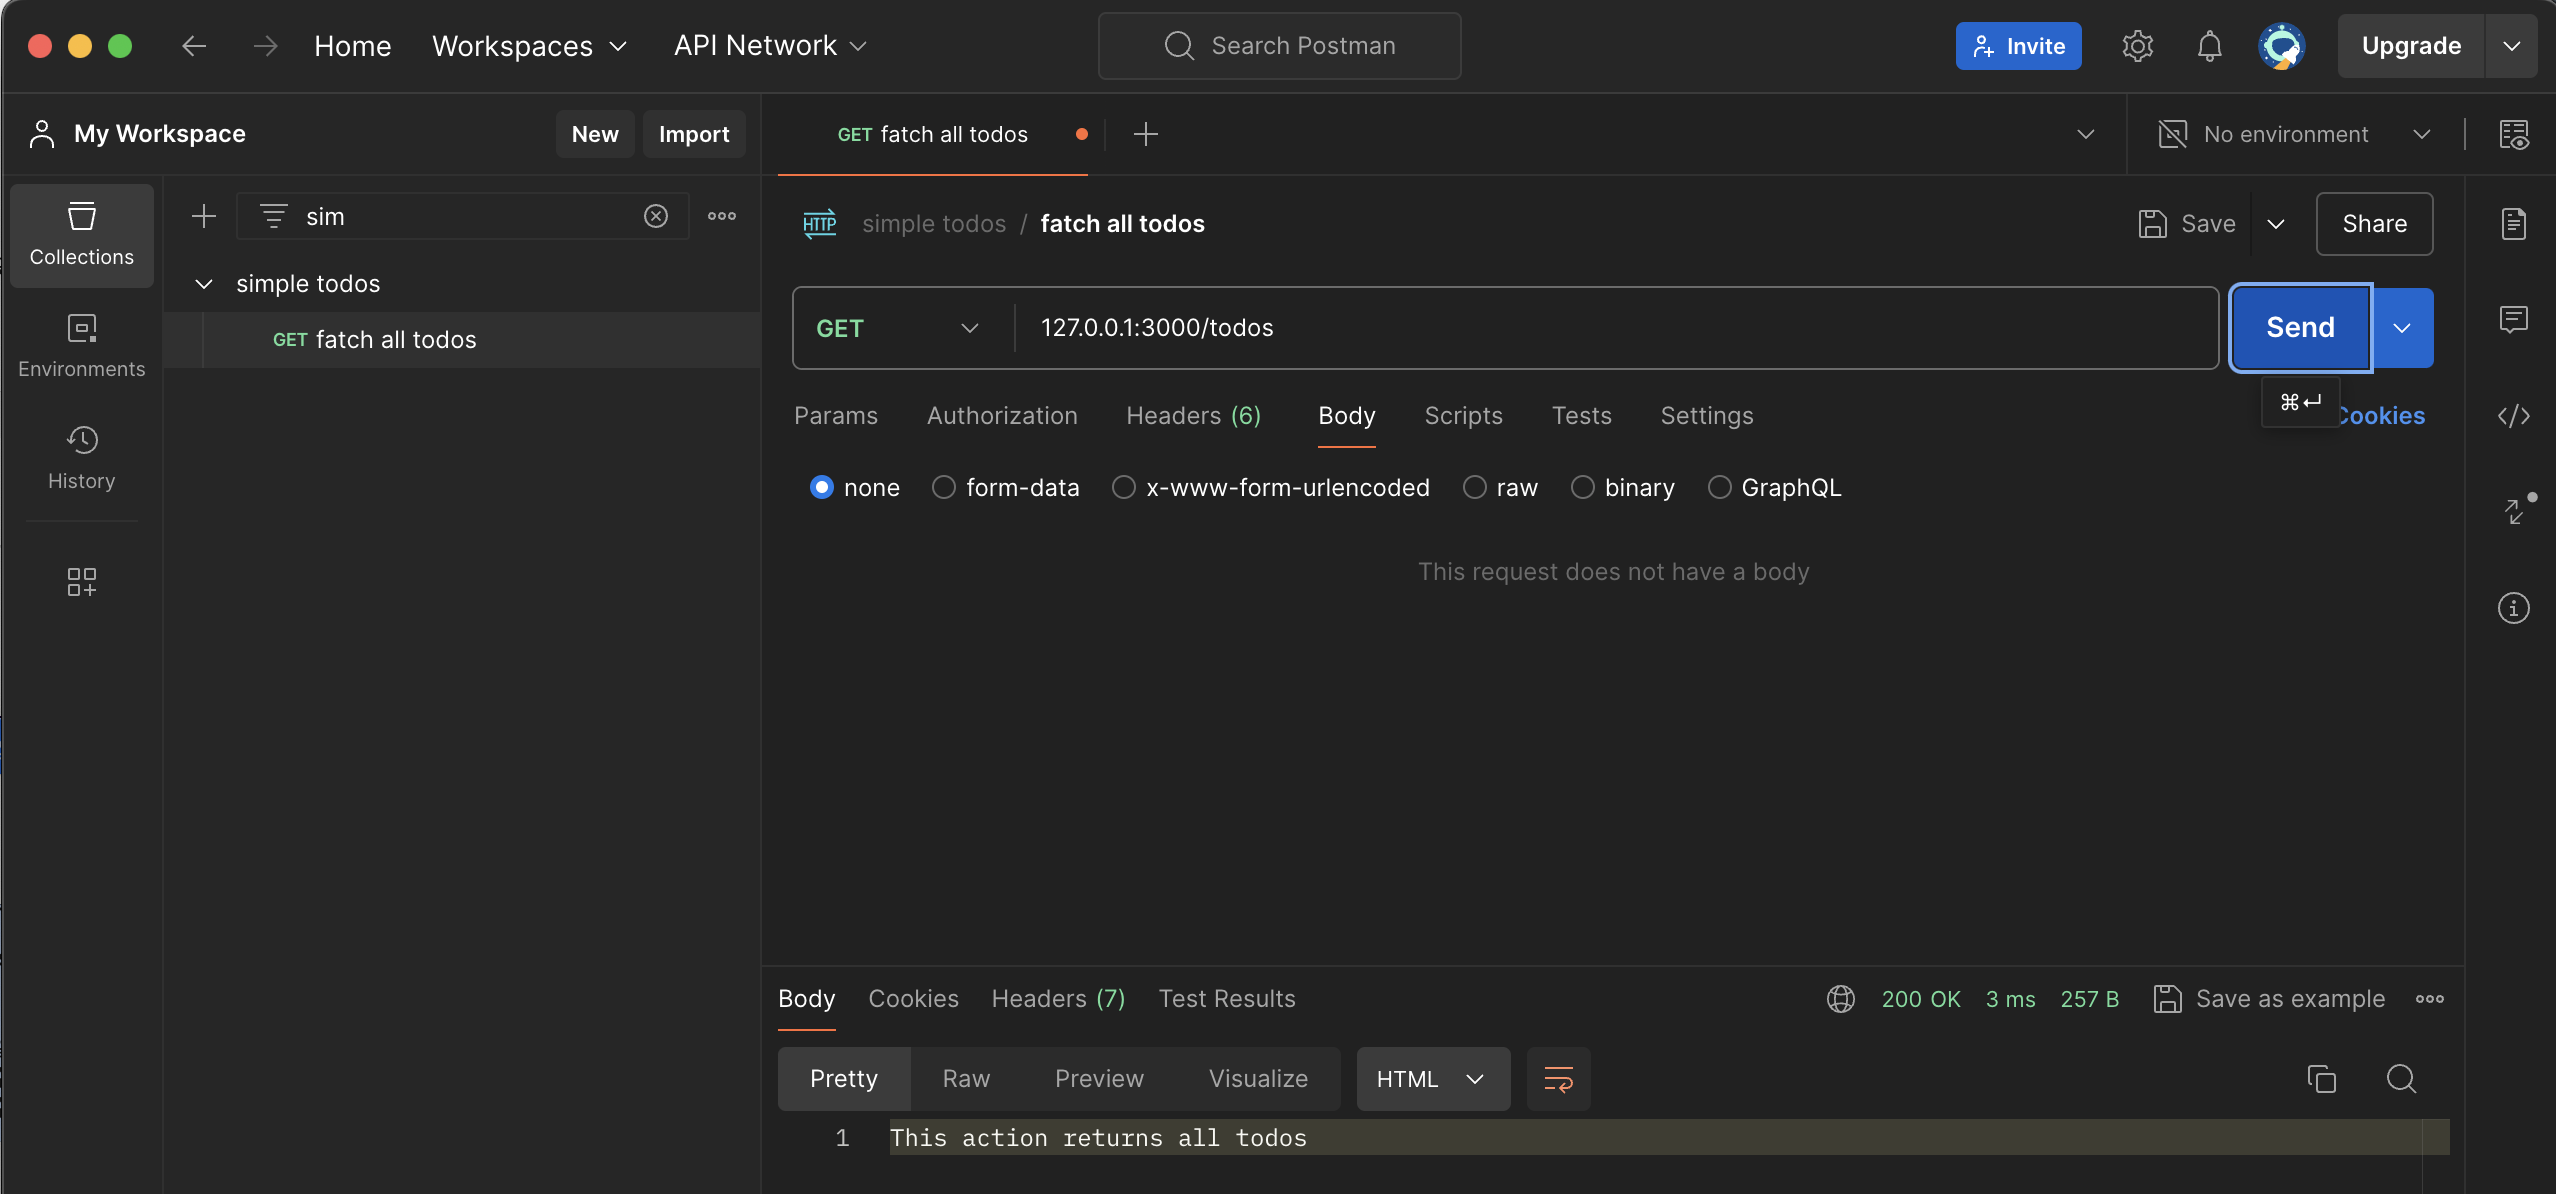
Task: Switch to the Params tab
Action: 836,416
